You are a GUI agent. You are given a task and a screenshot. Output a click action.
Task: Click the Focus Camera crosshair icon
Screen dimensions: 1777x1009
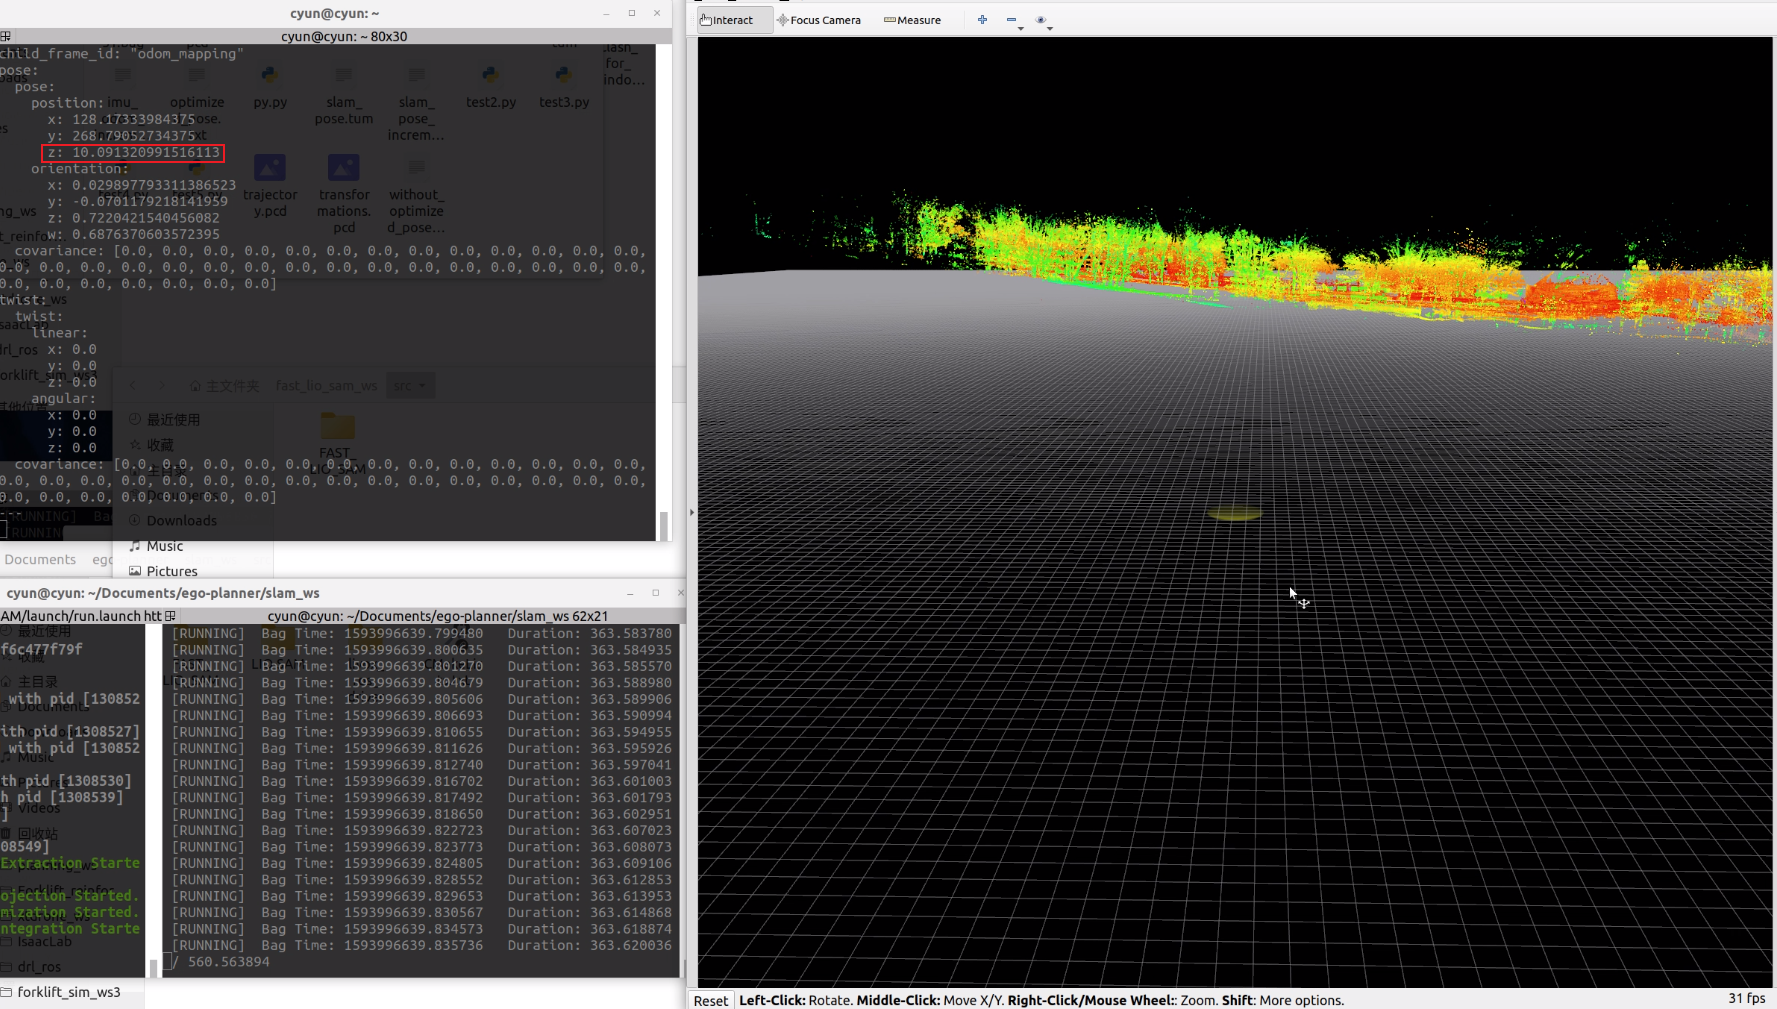click(x=783, y=20)
